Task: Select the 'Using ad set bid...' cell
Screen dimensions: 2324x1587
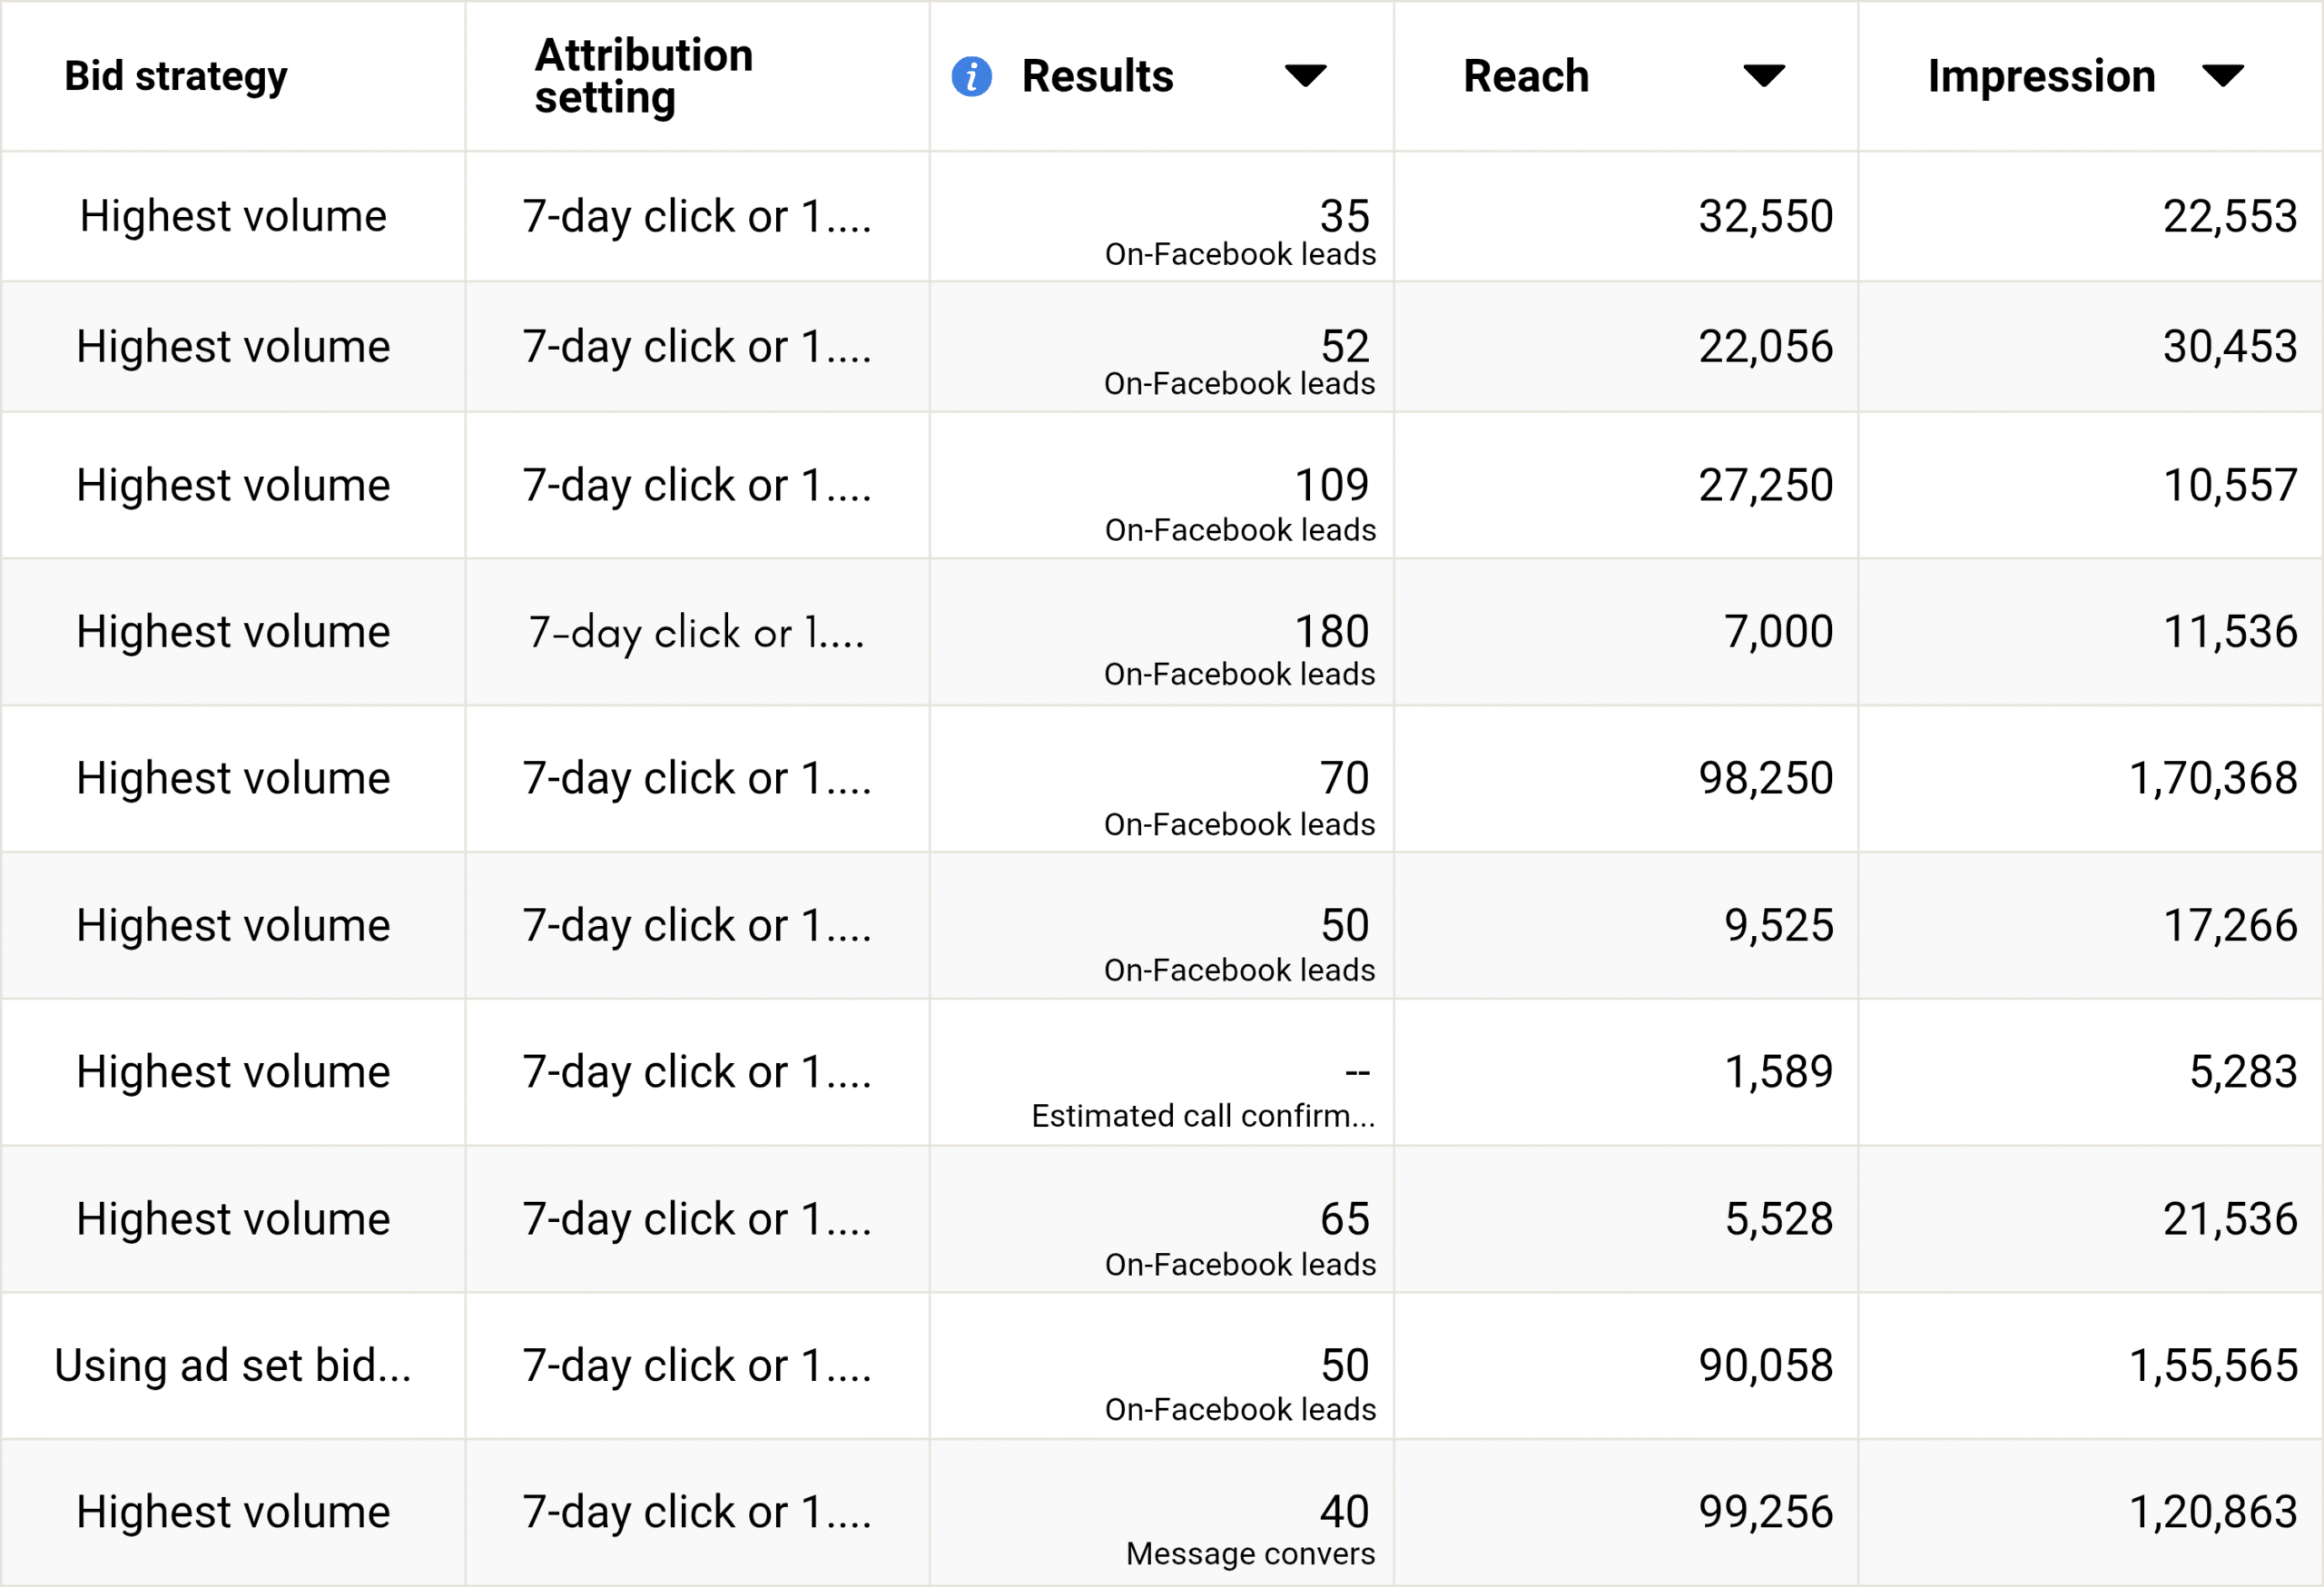Action: pos(233,1365)
